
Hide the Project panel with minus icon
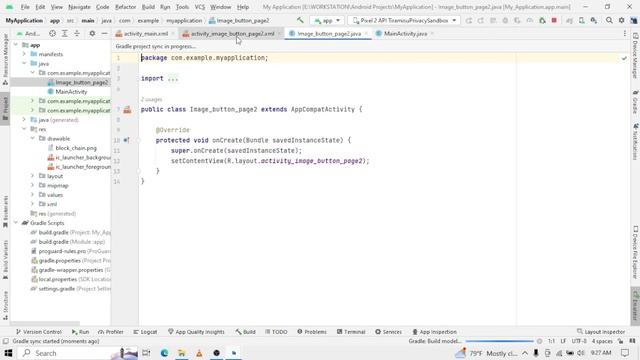click(x=104, y=33)
